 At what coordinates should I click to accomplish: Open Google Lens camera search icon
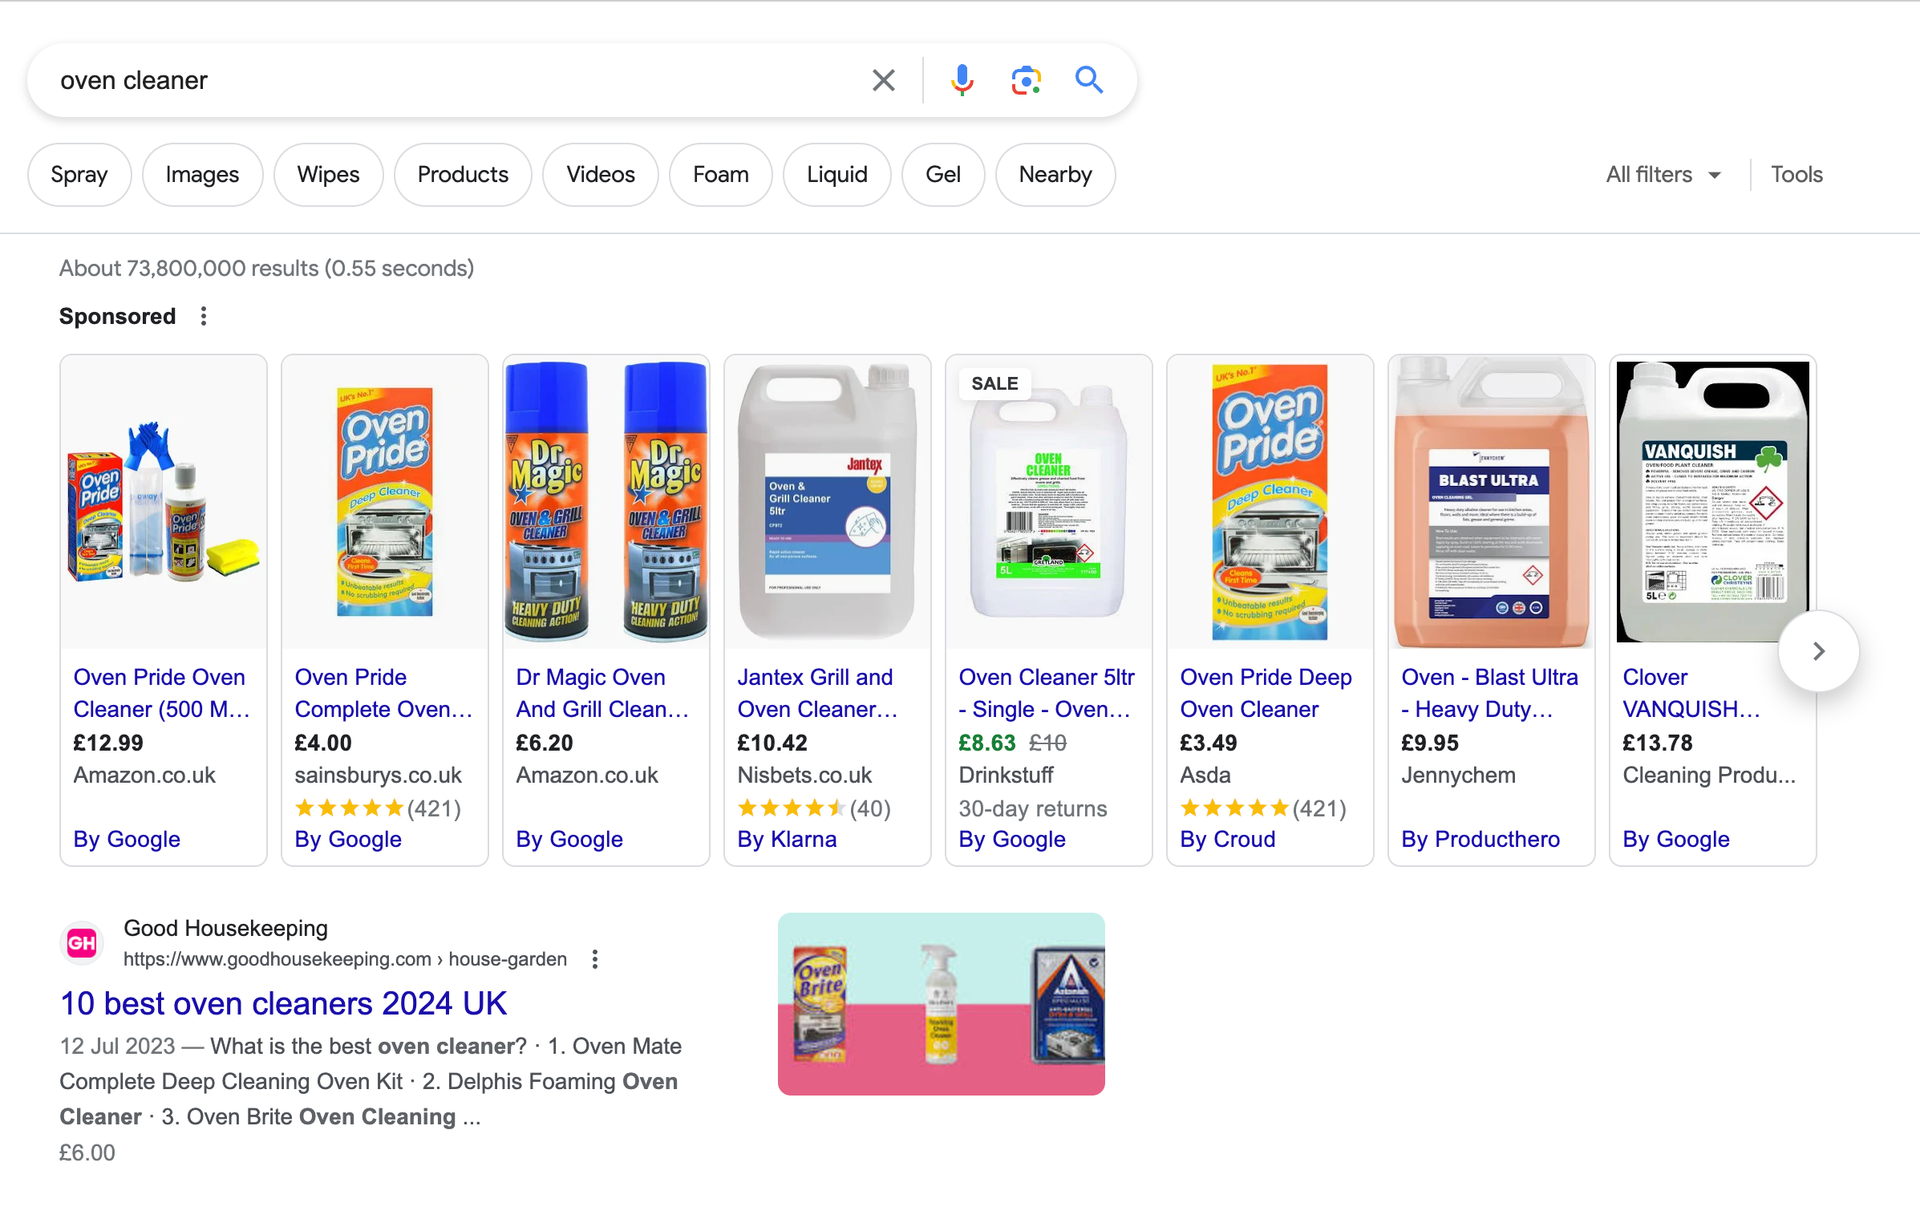tap(1026, 80)
